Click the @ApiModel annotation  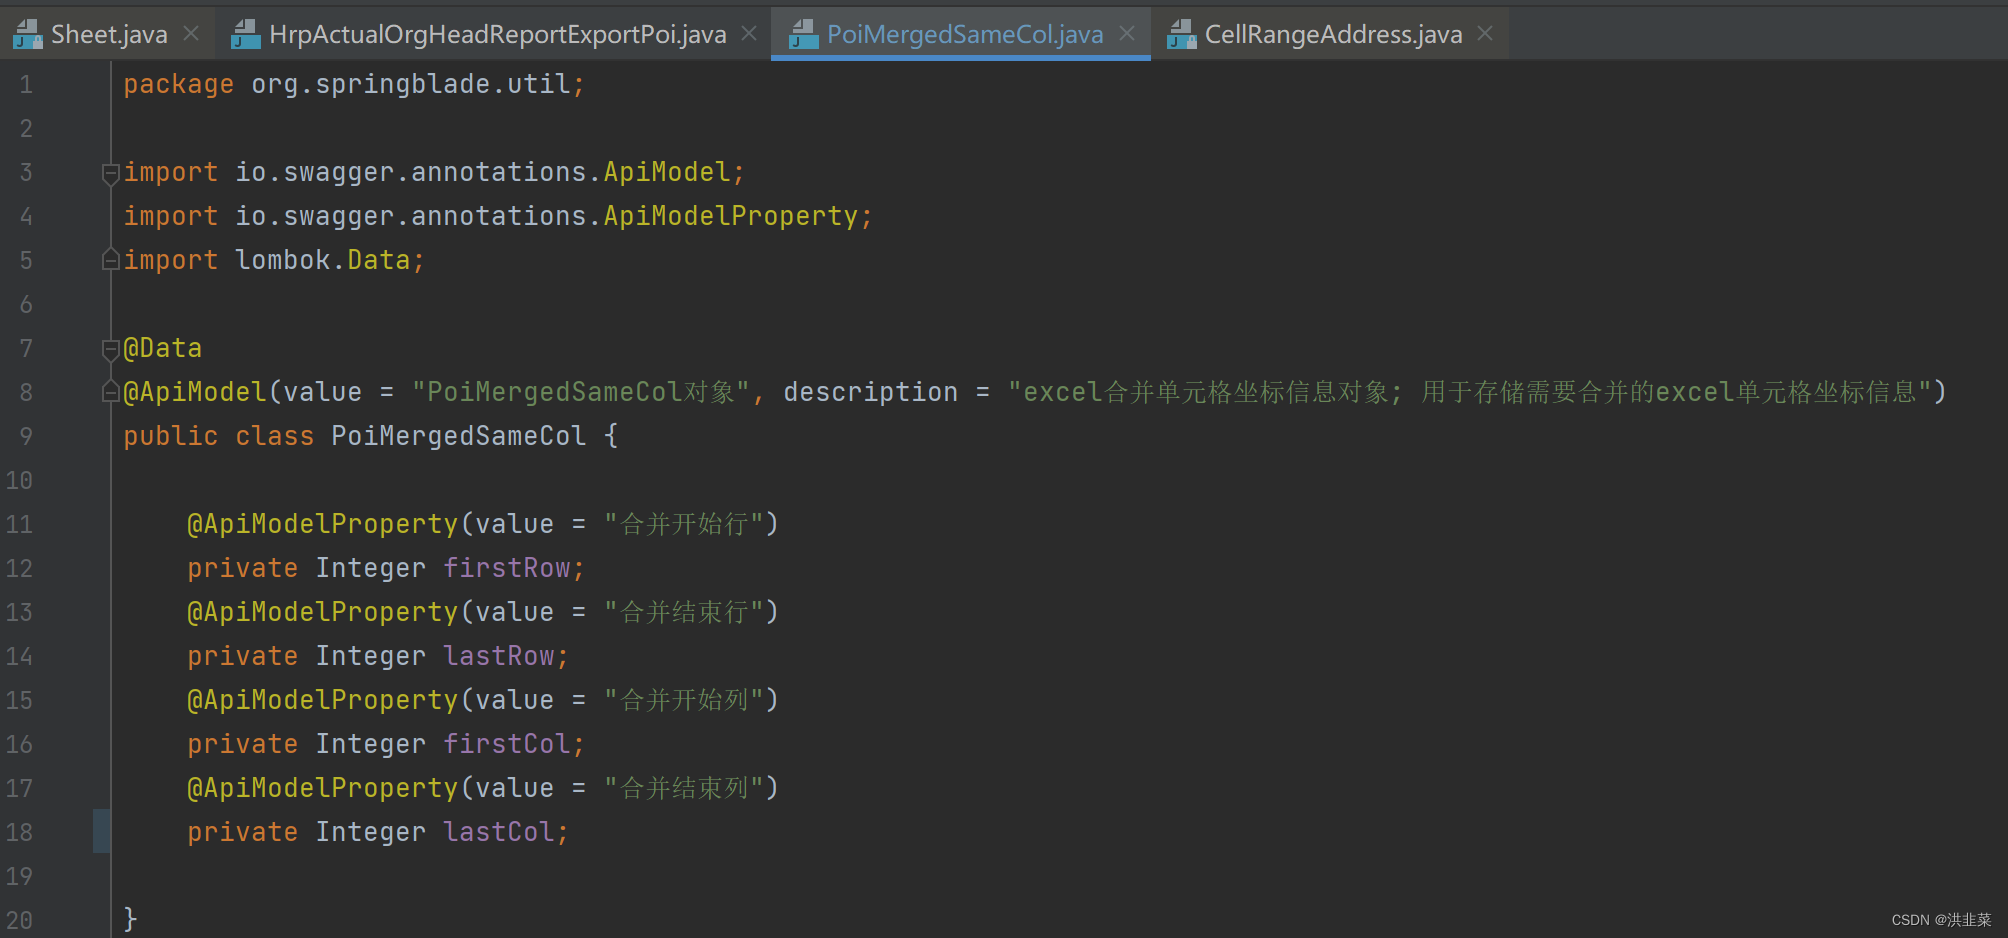click(195, 393)
